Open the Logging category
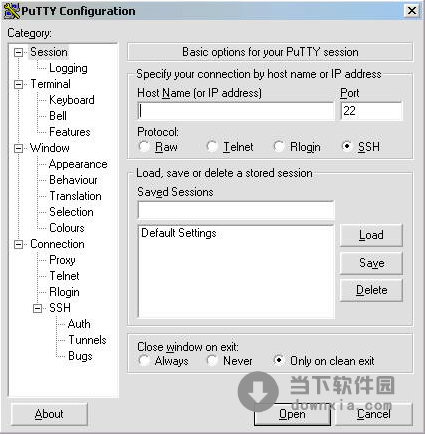The image size is (425, 436). point(68,68)
